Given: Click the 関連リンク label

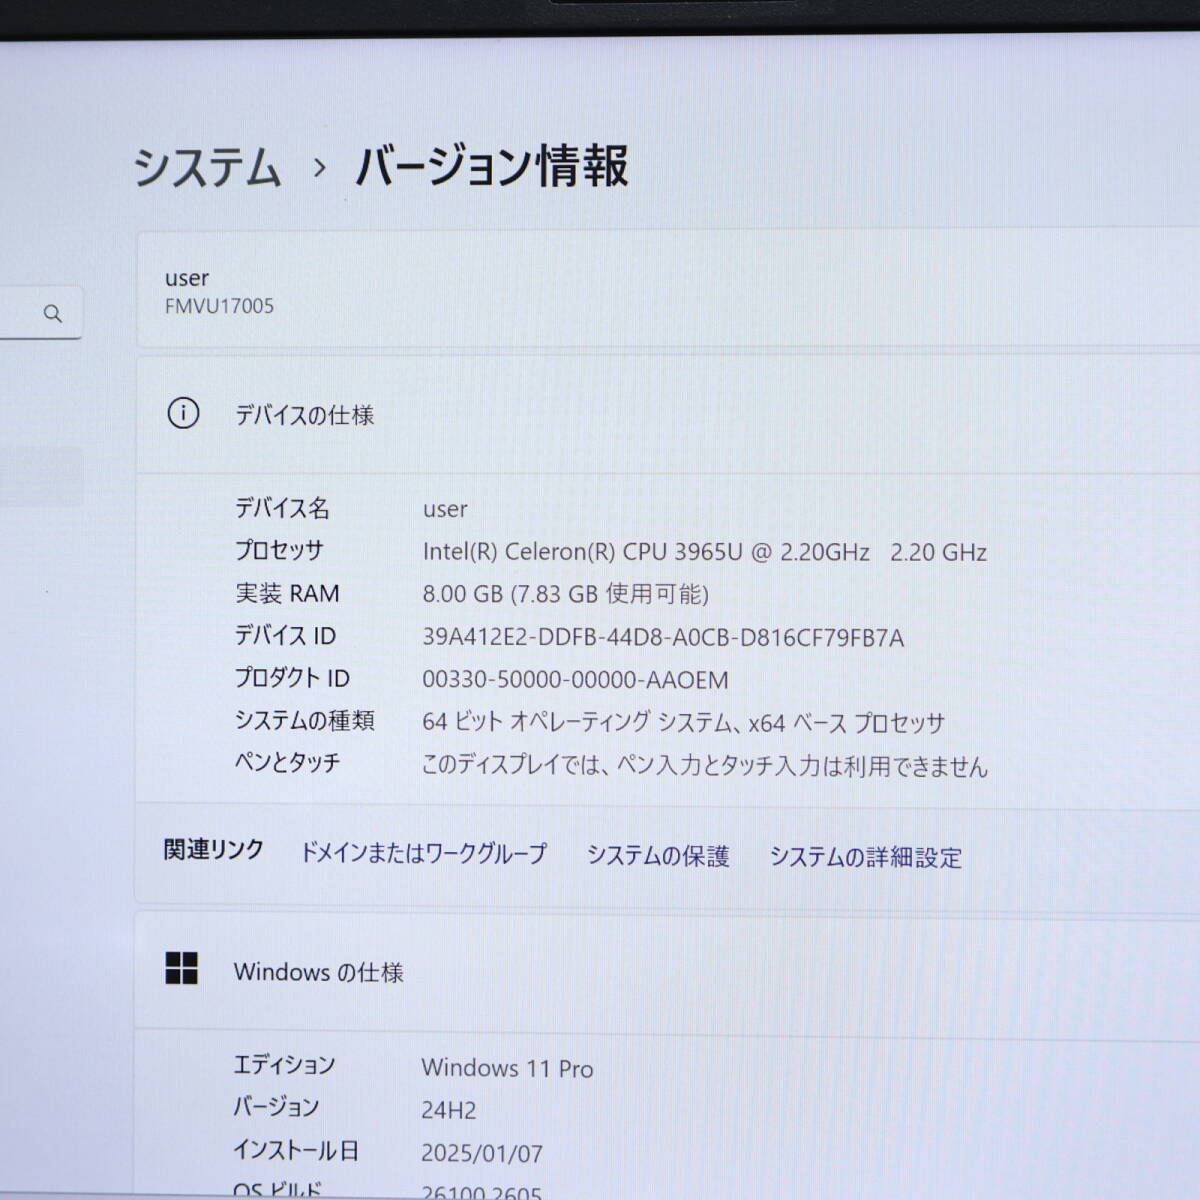Looking at the screenshot, I should click(213, 850).
